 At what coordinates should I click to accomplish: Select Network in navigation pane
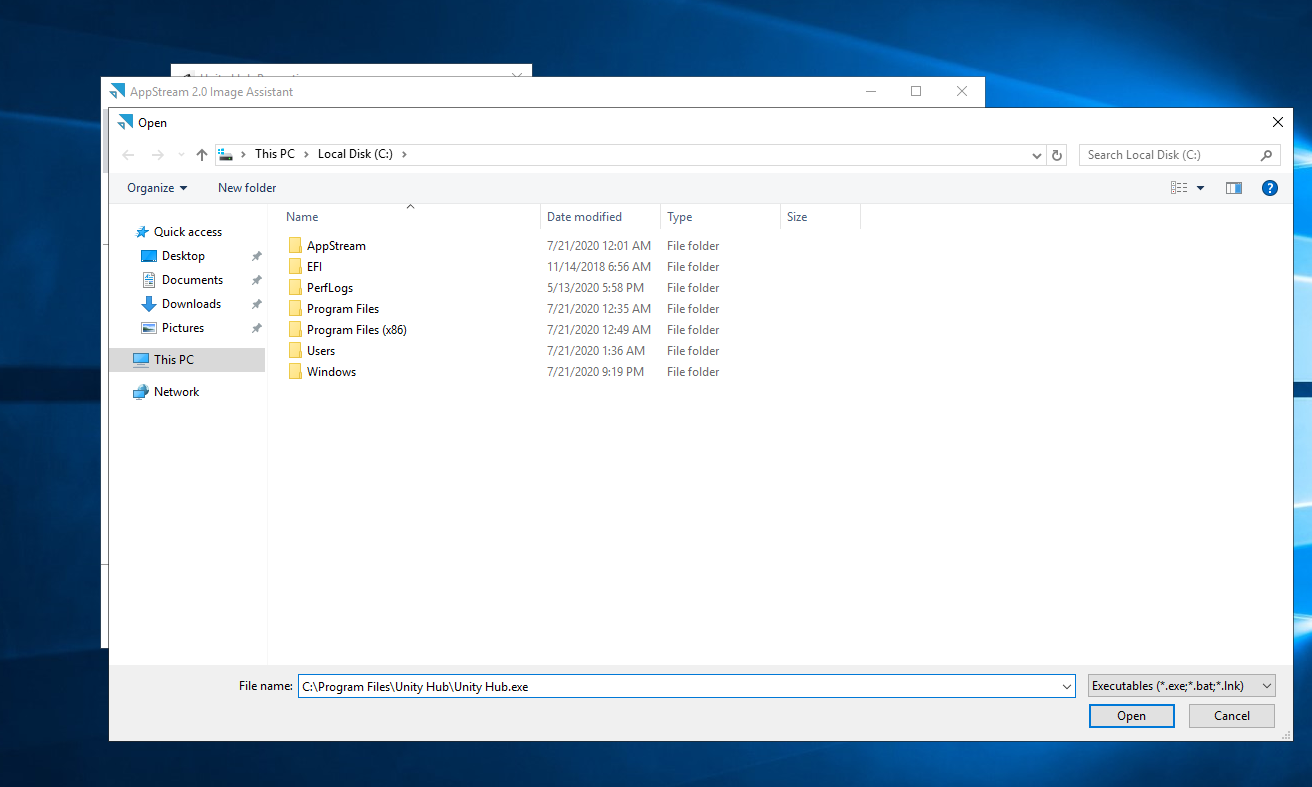(176, 392)
